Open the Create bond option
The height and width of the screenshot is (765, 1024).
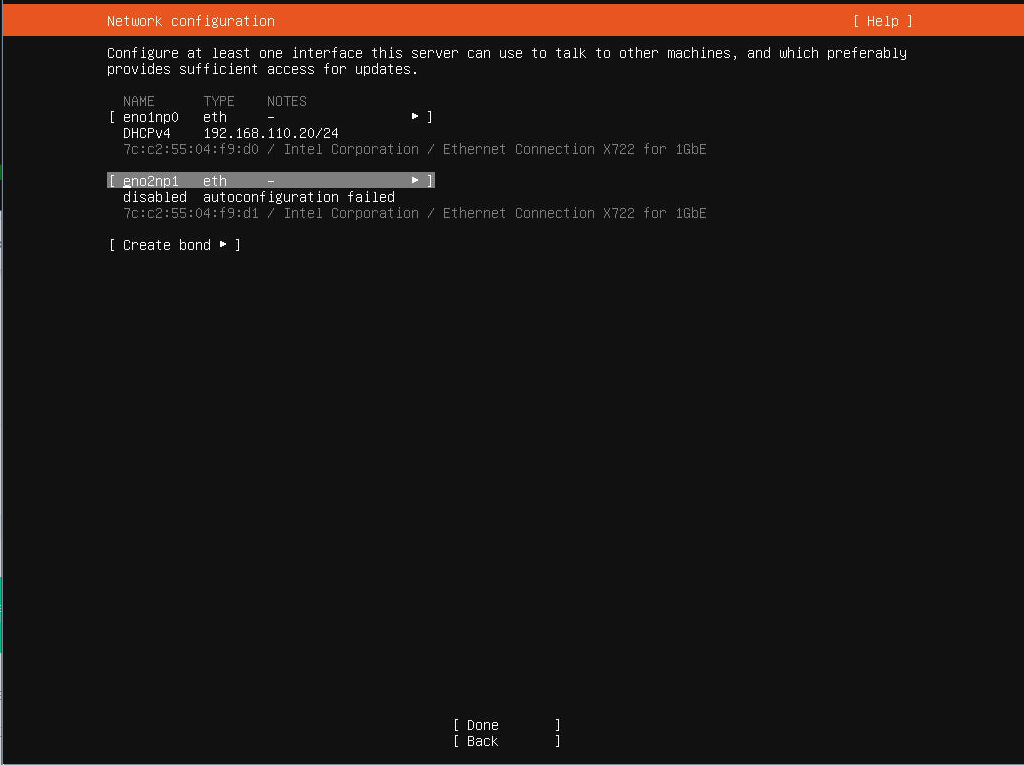pyautogui.click(x=166, y=245)
